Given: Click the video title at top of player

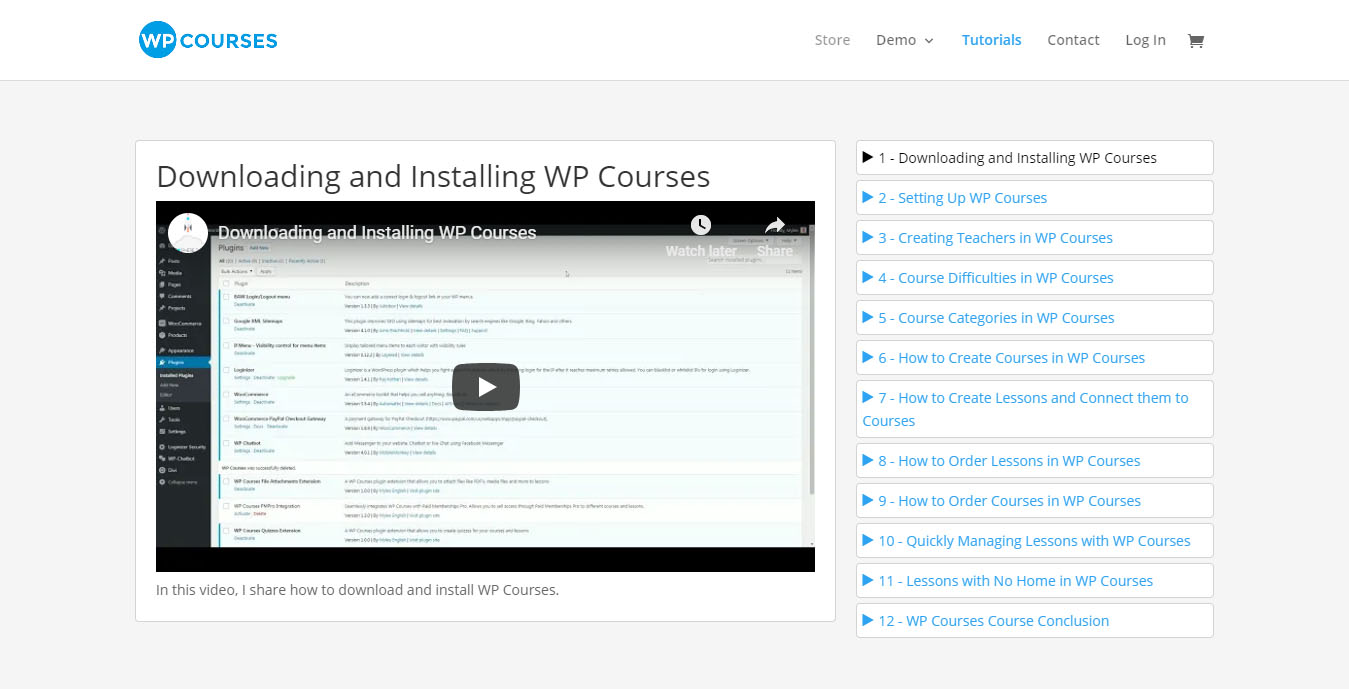Looking at the screenshot, I should pos(377,233).
